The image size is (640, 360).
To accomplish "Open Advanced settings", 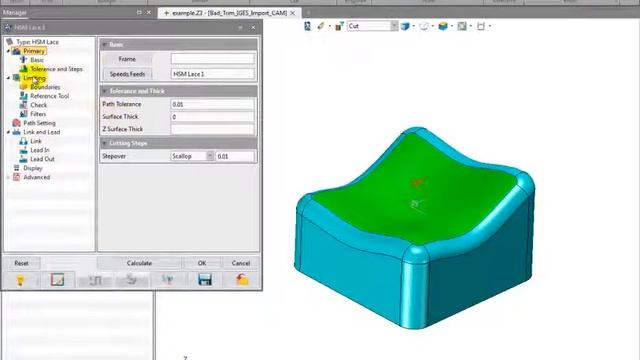I will tap(37, 177).
